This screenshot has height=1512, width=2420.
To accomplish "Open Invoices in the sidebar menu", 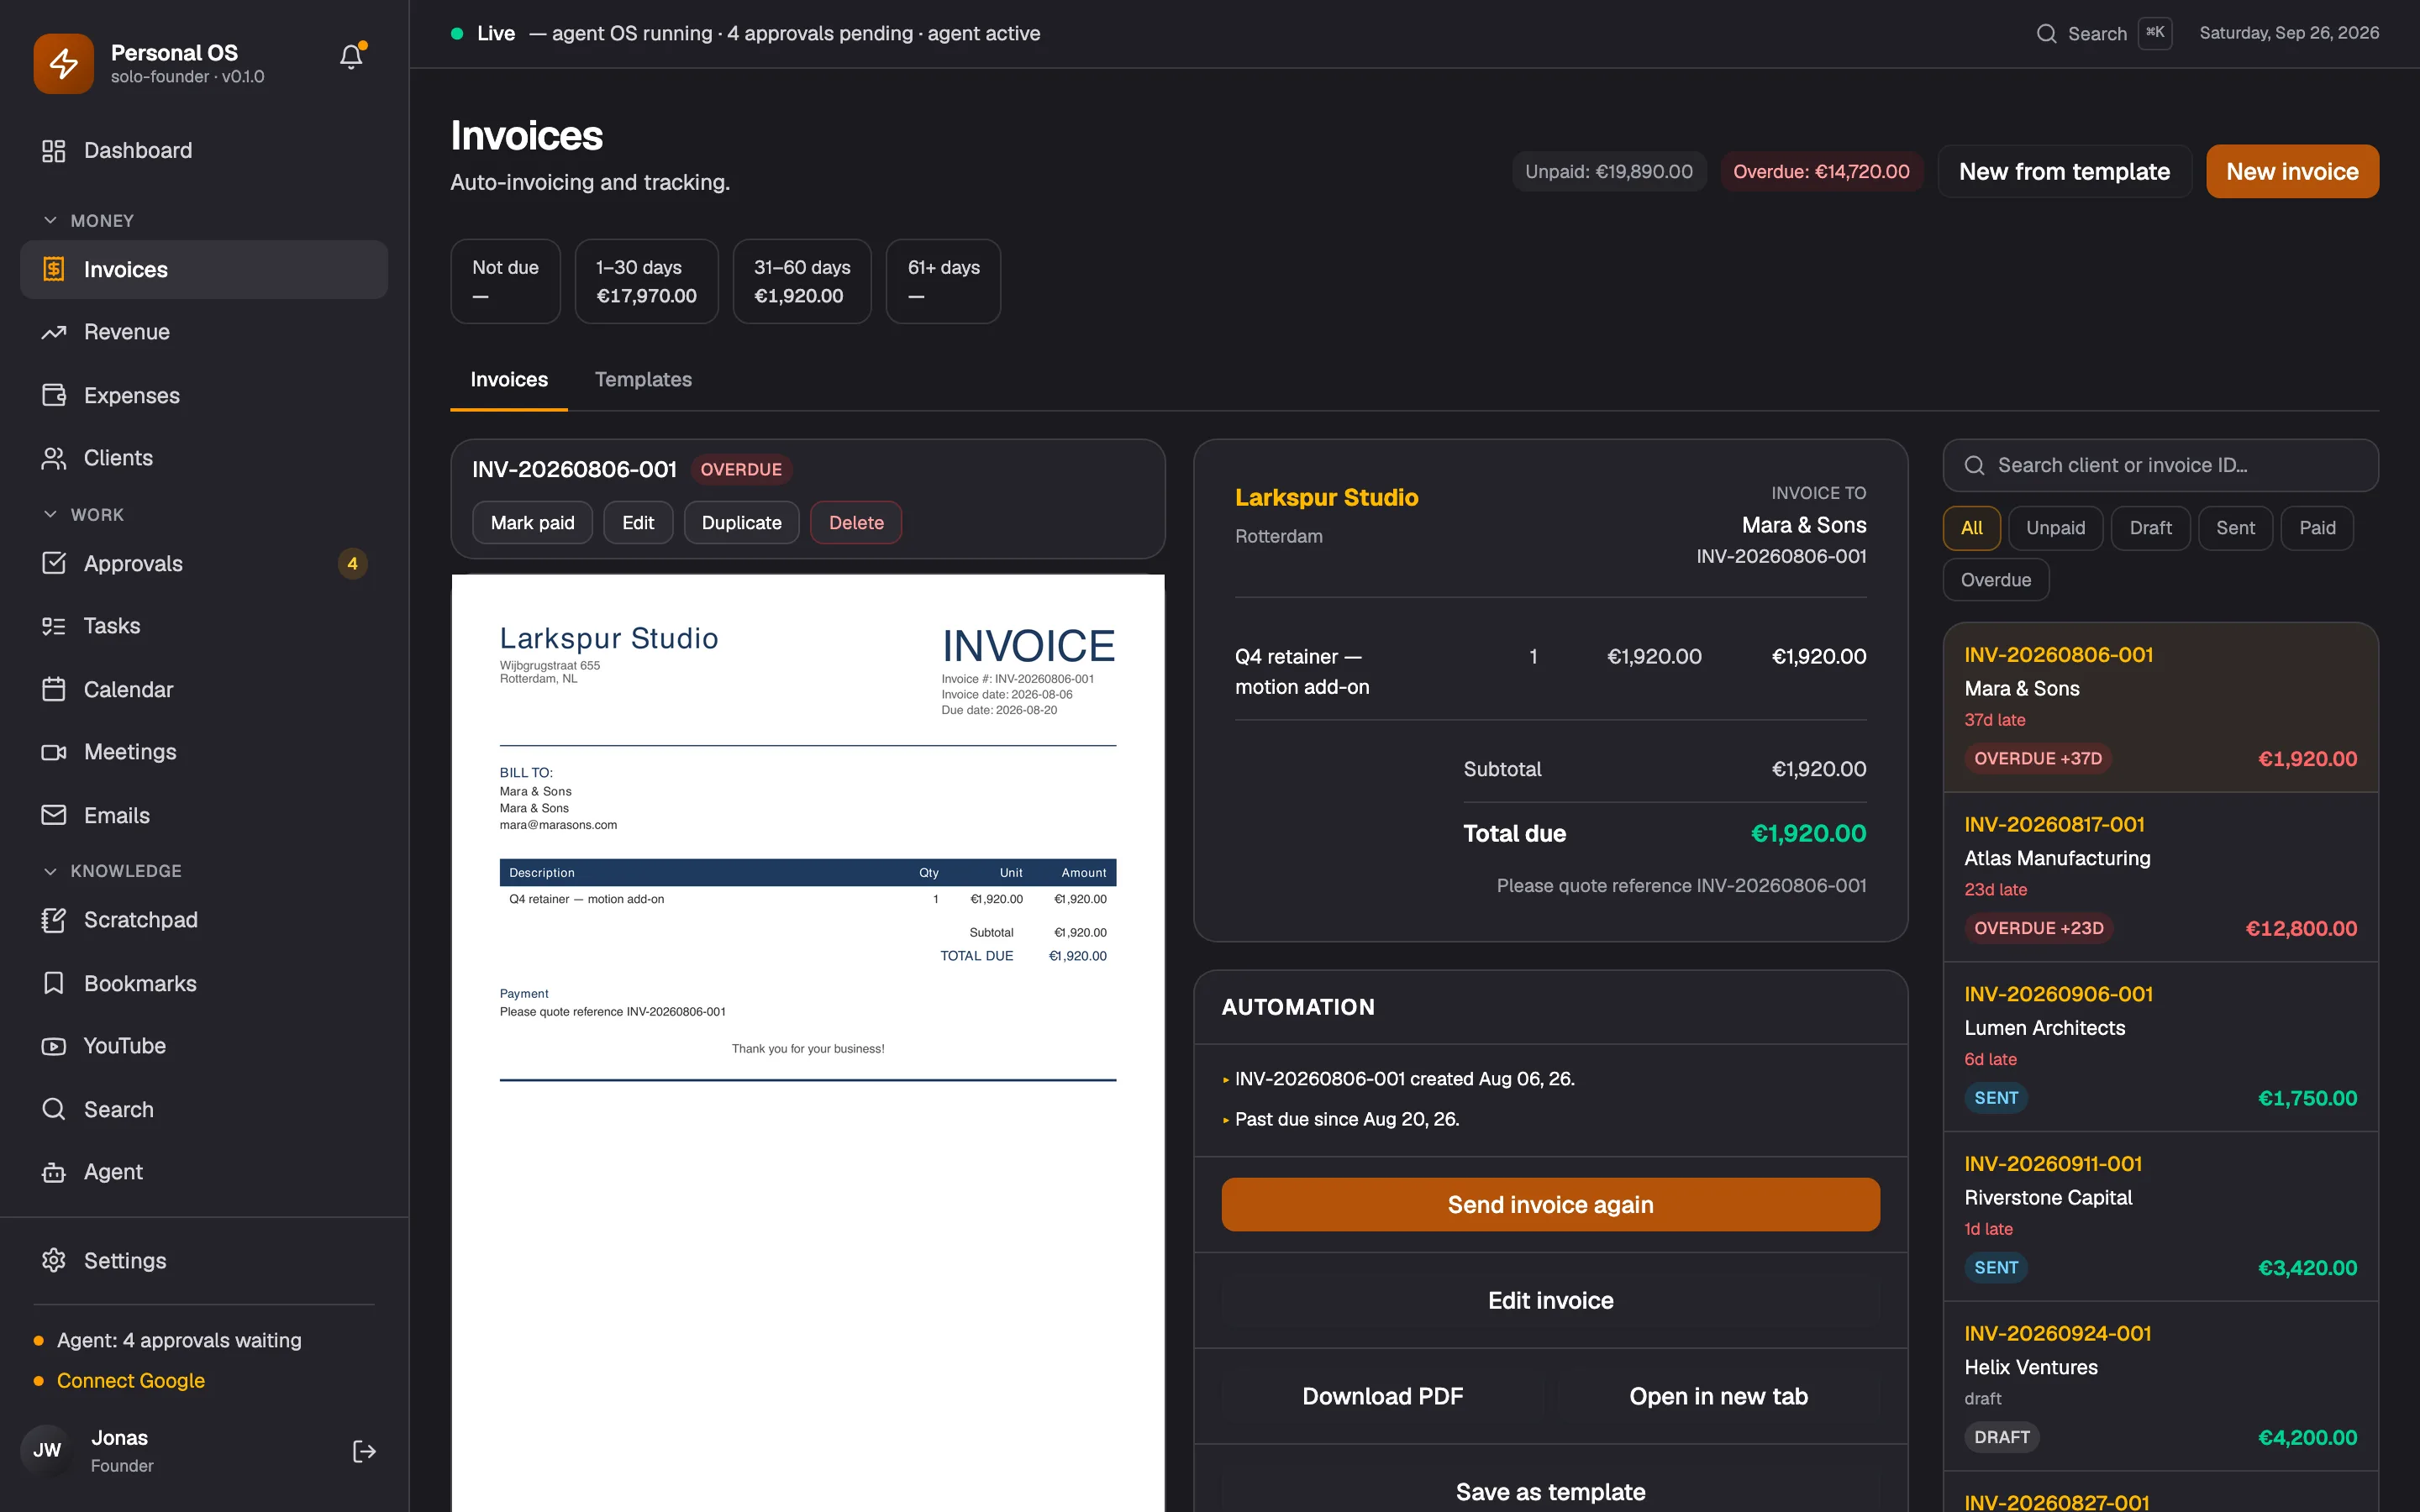I will tap(204, 269).
